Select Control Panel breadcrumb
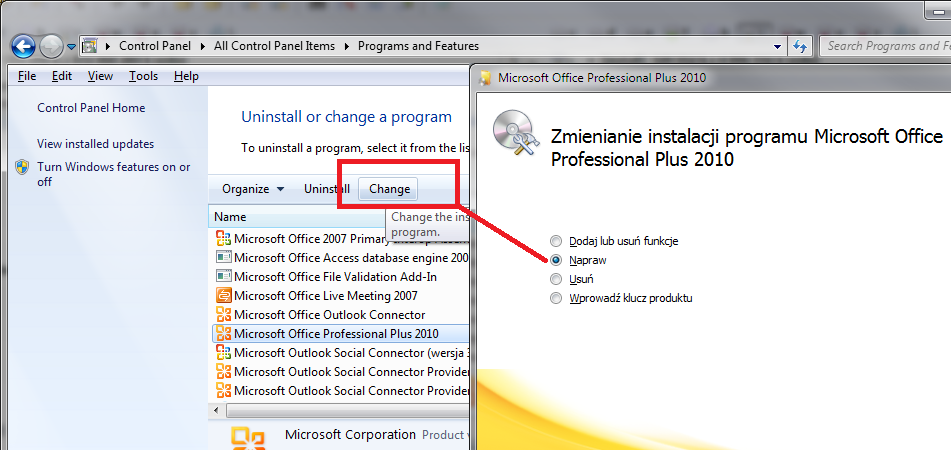 (155, 46)
